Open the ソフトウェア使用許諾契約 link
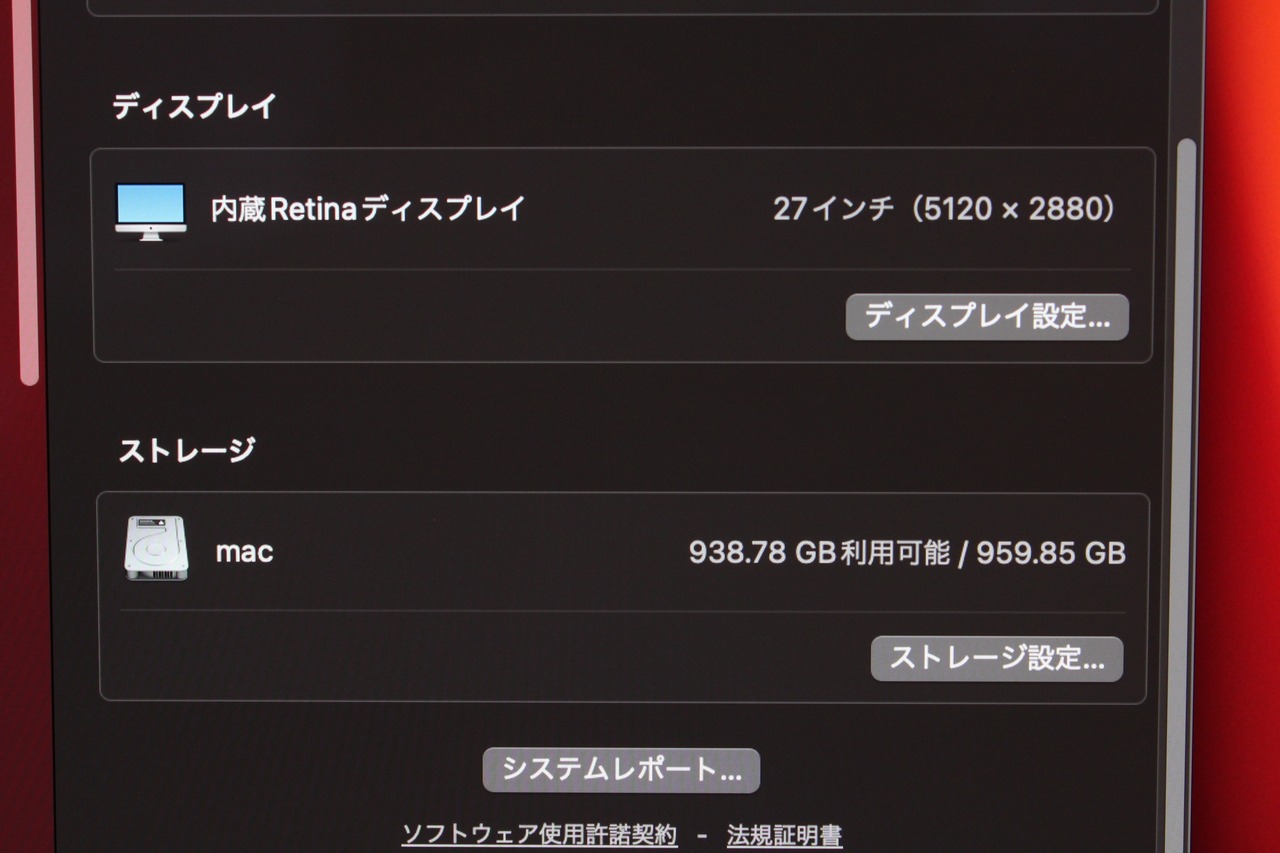1280x853 pixels. [540, 835]
